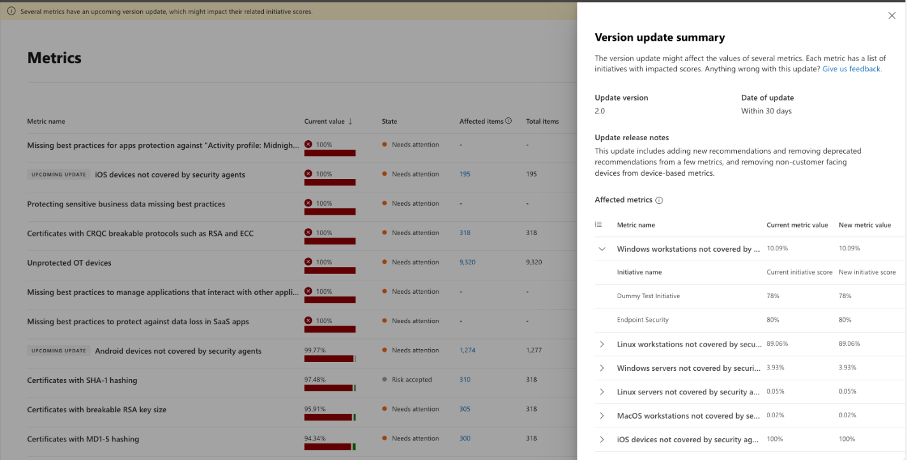
Task: Click the expand-all list icon beside Metric name
Action: pyautogui.click(x=598, y=225)
